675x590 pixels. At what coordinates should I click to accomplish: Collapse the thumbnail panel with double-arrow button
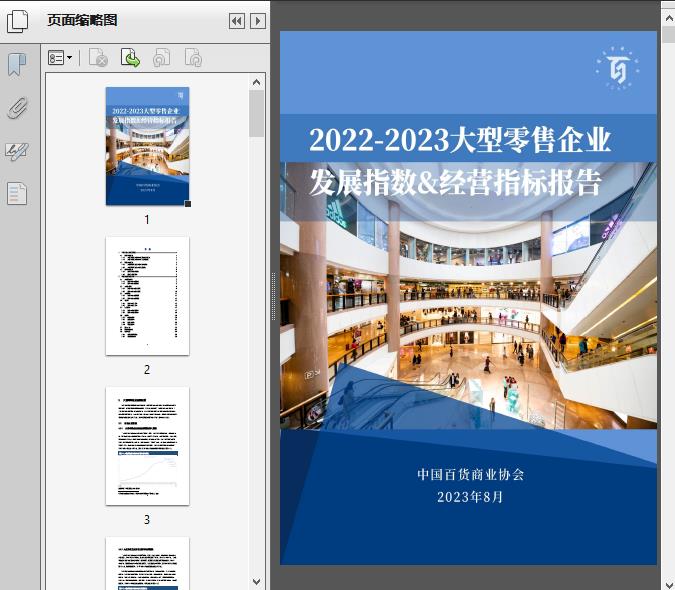click(x=237, y=21)
